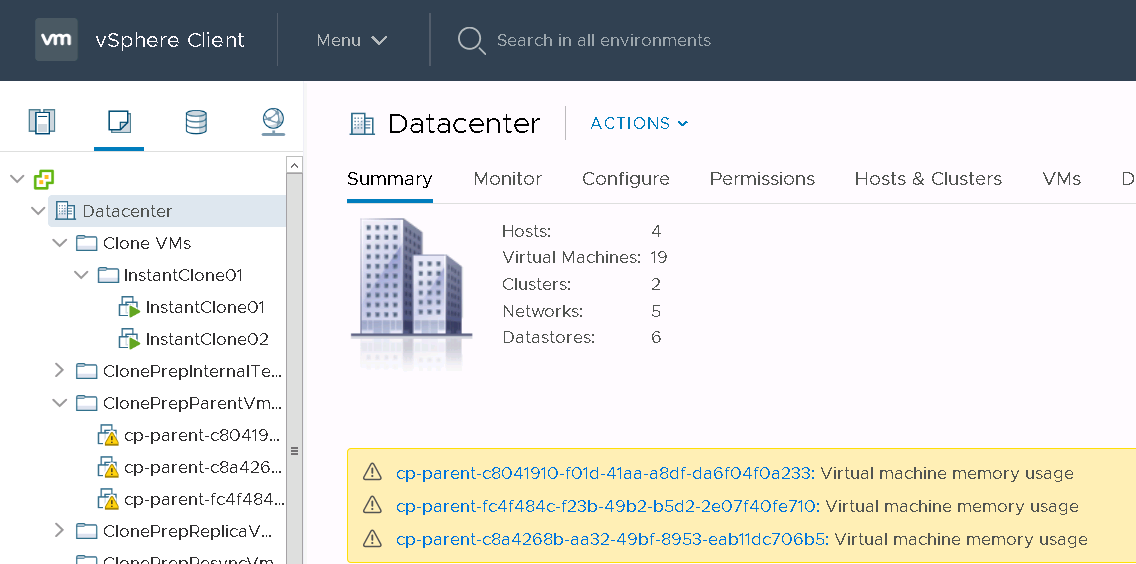Screen dimensions: 1136x564
Task: Click warning triangle for cp-parent-fc4f484c alert
Action: [x=372, y=506]
